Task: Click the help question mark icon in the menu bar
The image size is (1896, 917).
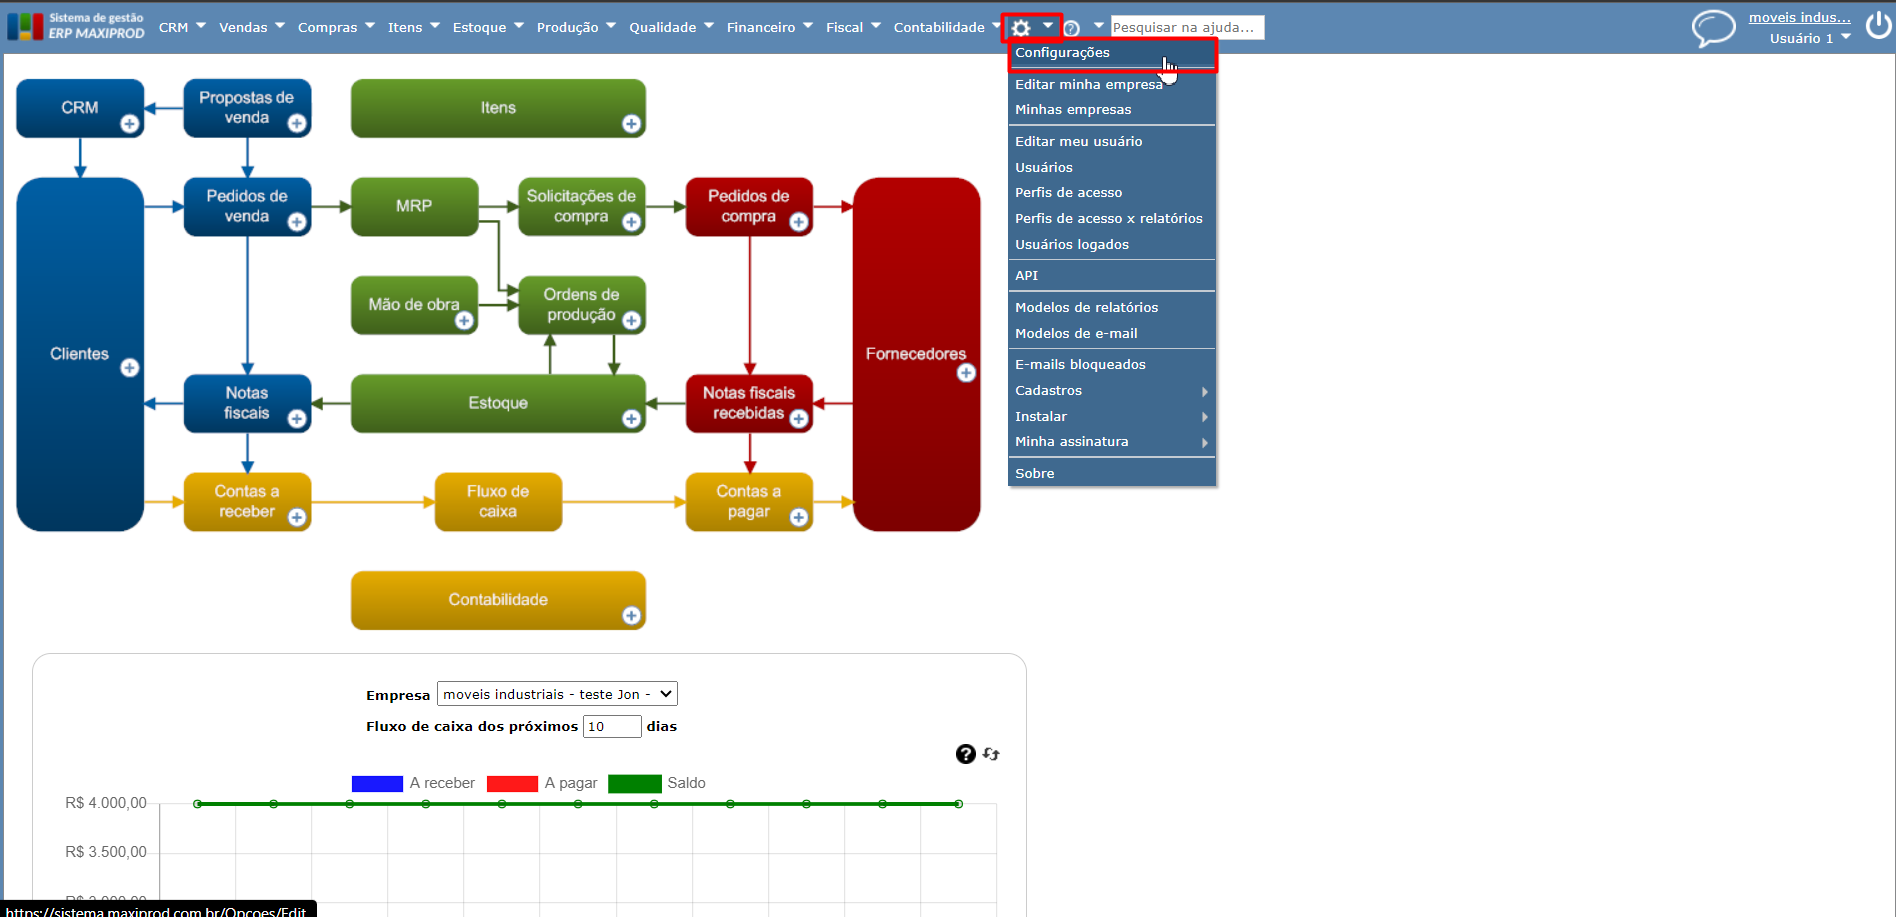Action: pos(1072,28)
